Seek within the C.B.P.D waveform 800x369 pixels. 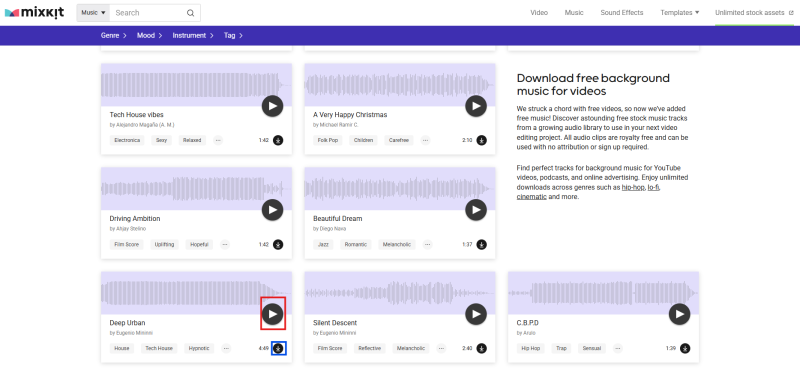tap(604, 292)
